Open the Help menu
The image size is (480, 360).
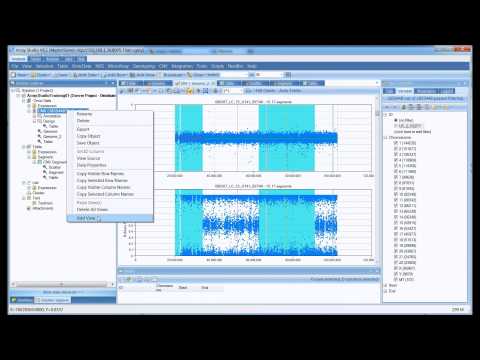point(251,66)
